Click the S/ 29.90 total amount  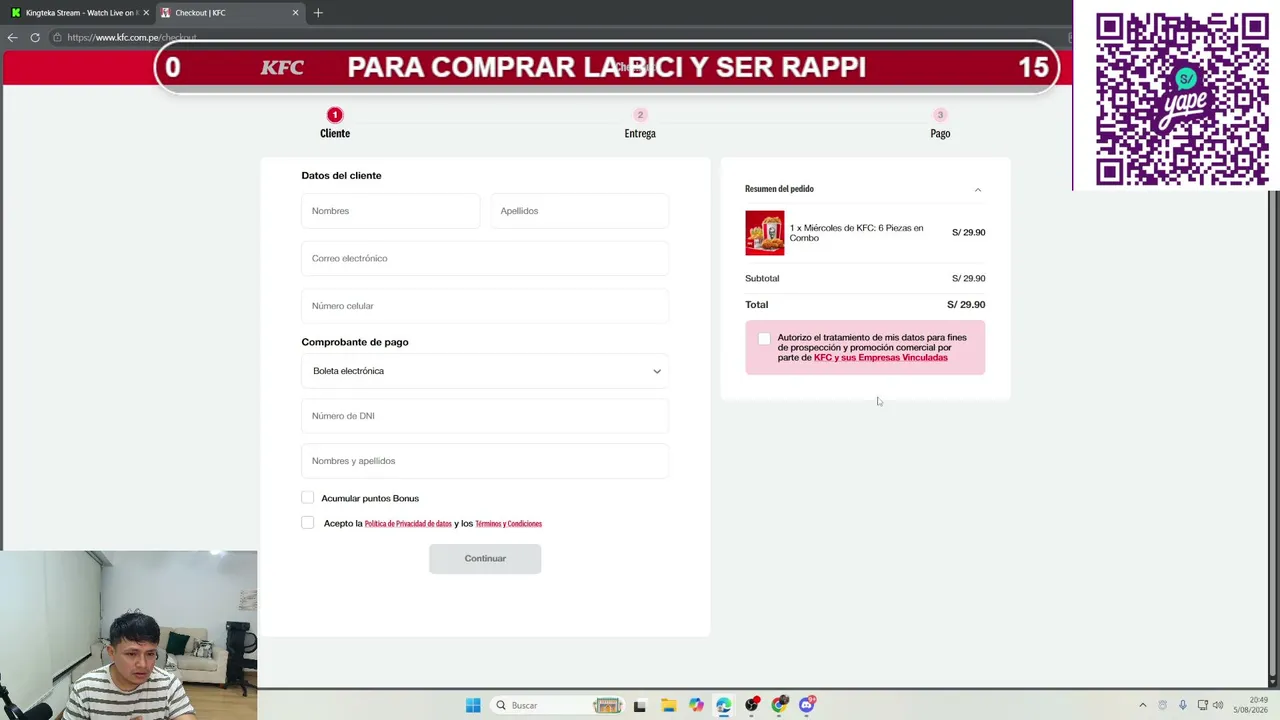[966, 305]
